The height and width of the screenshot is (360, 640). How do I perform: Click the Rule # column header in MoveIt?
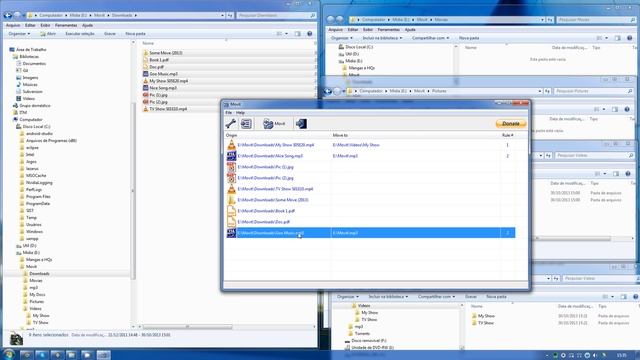507,135
